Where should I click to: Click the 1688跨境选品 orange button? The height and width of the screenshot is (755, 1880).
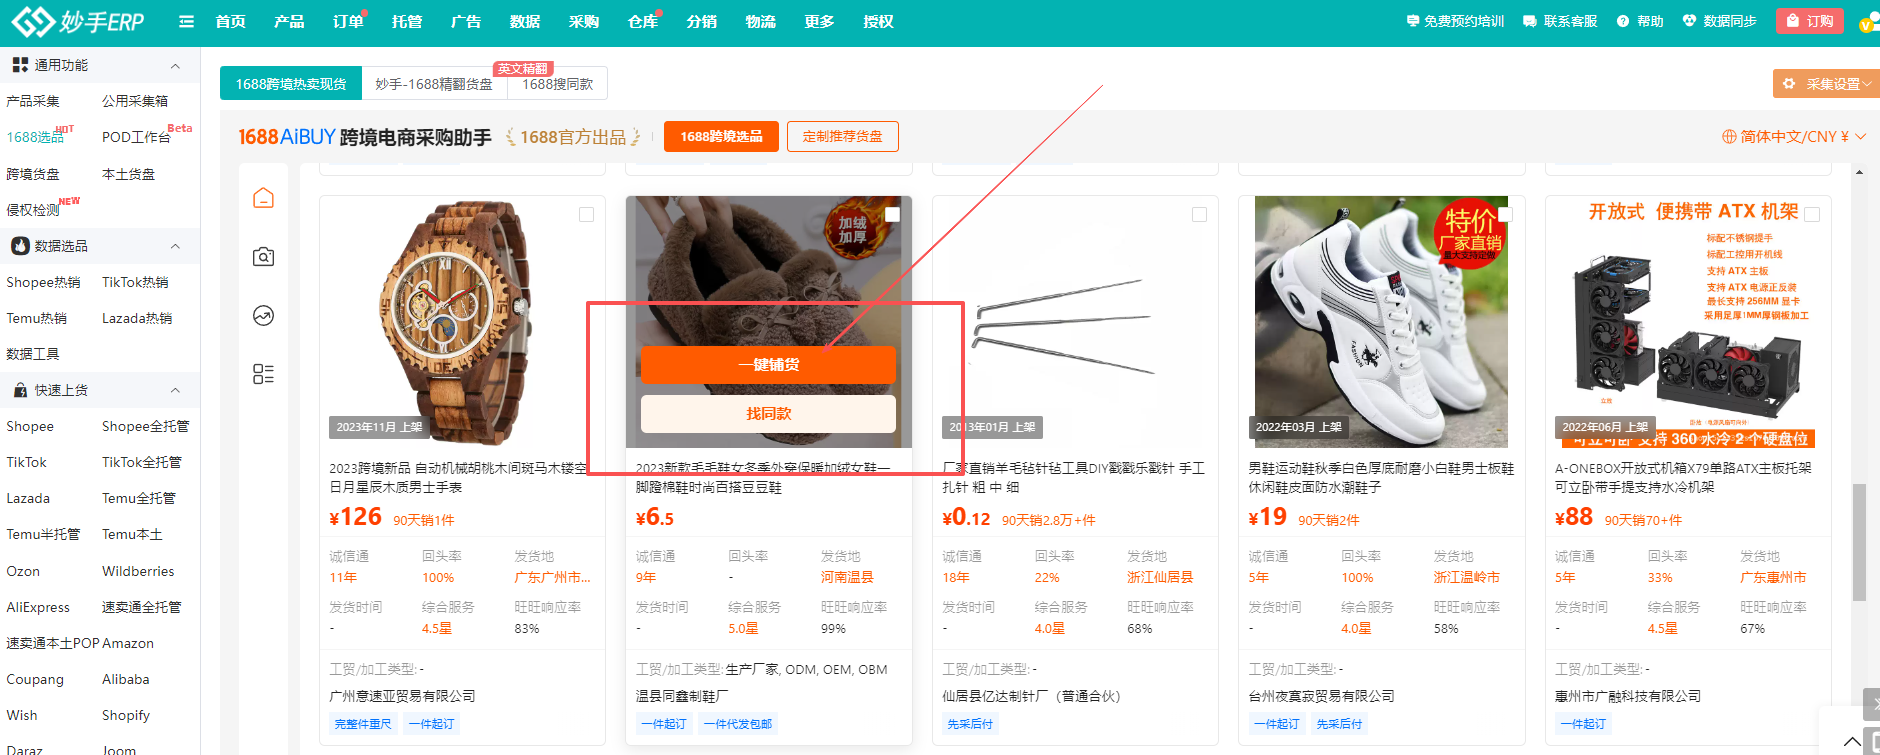[721, 136]
